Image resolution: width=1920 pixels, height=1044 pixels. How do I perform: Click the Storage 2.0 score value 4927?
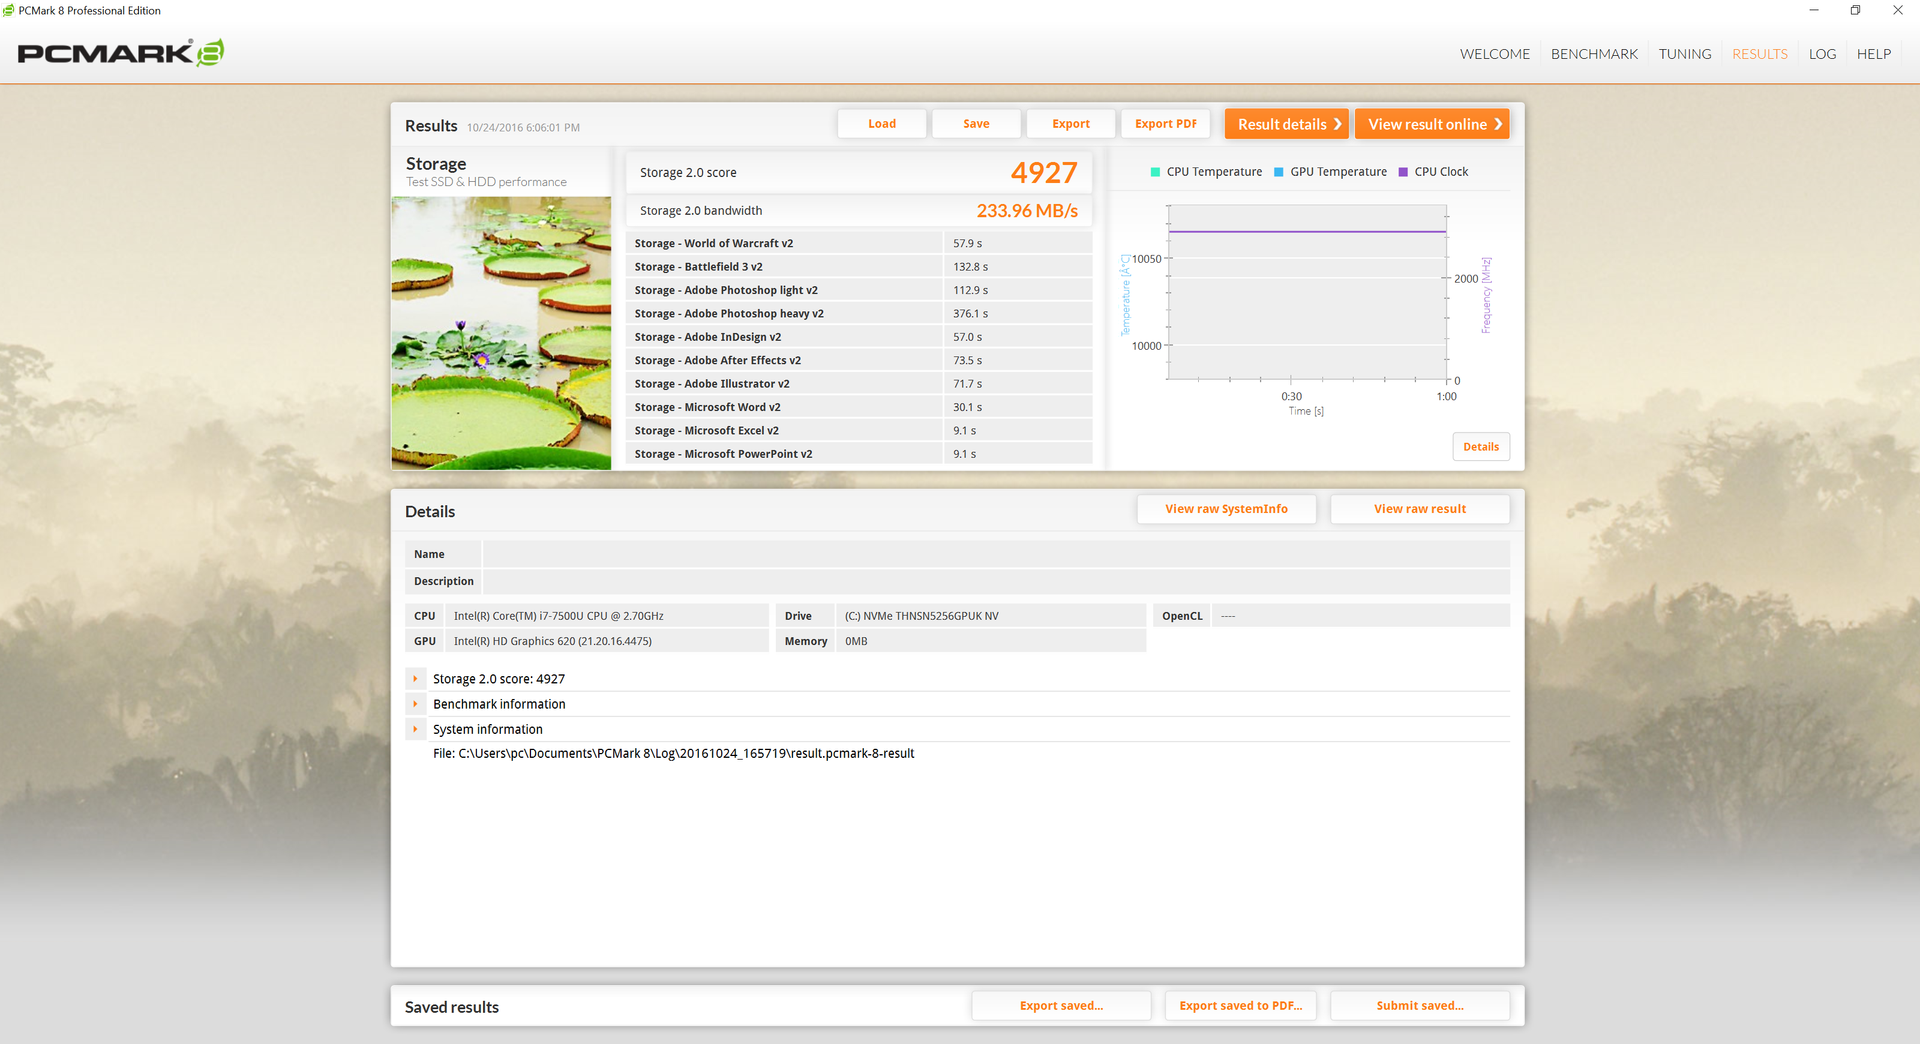[1044, 173]
